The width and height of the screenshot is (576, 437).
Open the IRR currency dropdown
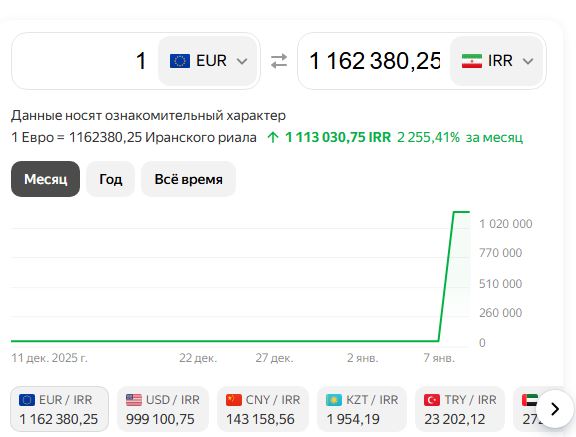point(496,61)
